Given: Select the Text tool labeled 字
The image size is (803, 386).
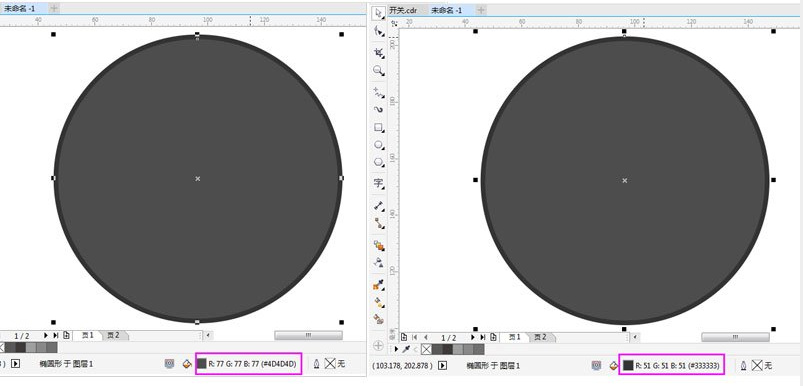Looking at the screenshot, I should (x=378, y=183).
